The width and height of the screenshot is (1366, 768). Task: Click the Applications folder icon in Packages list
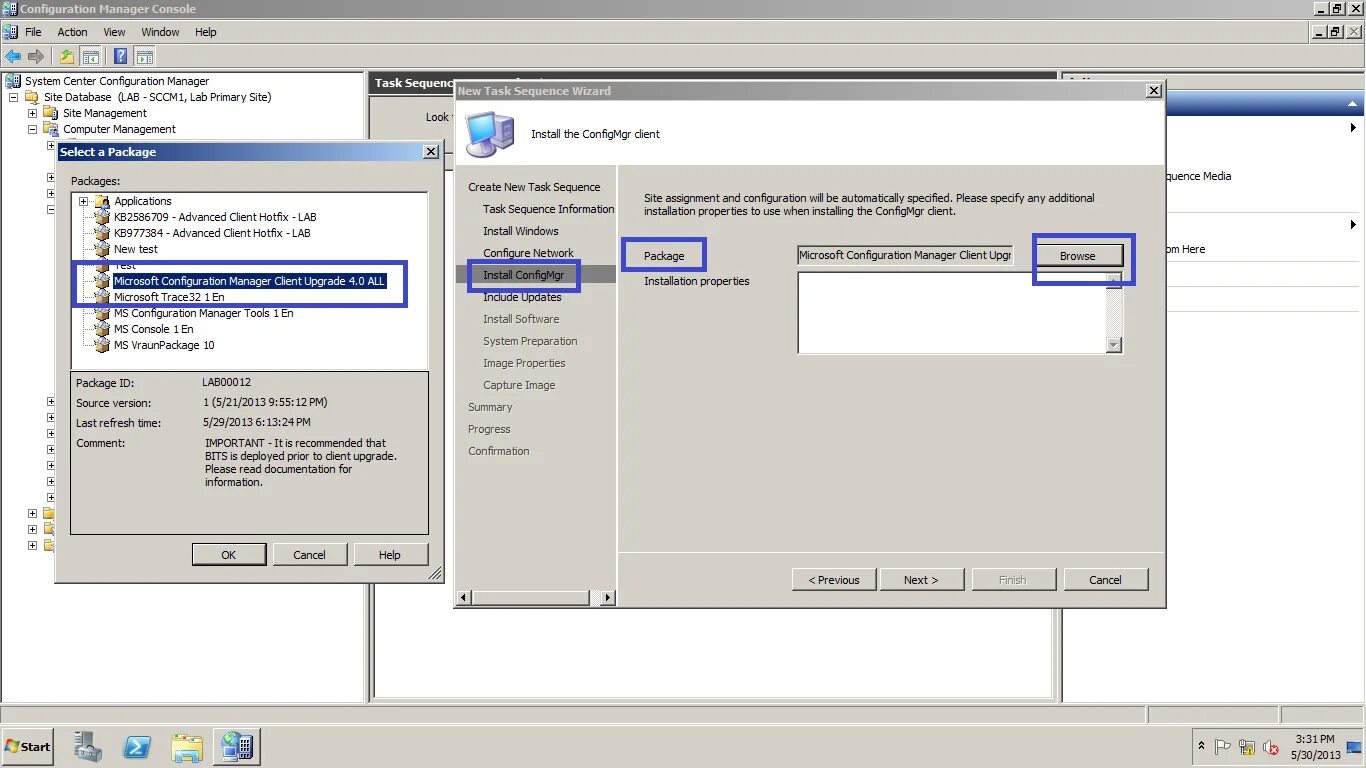point(102,201)
